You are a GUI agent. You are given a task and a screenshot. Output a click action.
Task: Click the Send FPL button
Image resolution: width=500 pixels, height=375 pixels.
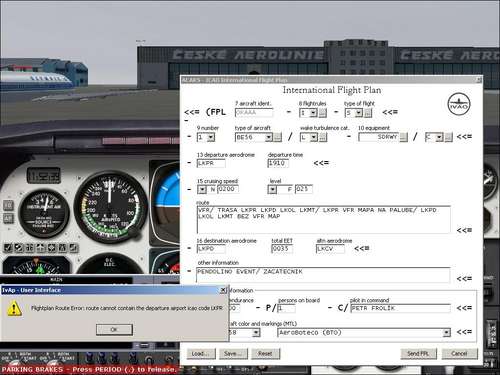tap(418, 353)
